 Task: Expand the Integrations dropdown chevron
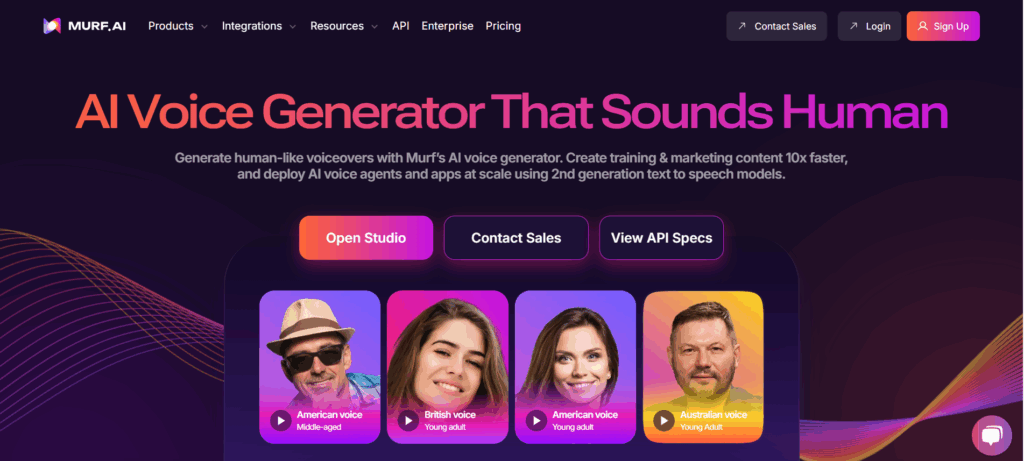click(293, 27)
